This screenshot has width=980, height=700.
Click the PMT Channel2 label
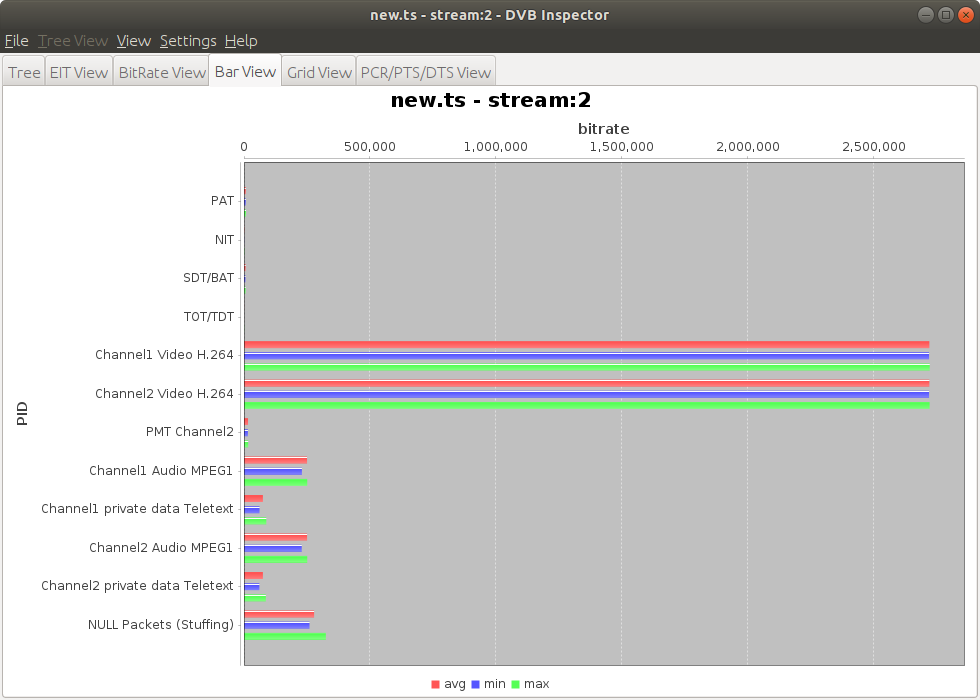click(190, 432)
